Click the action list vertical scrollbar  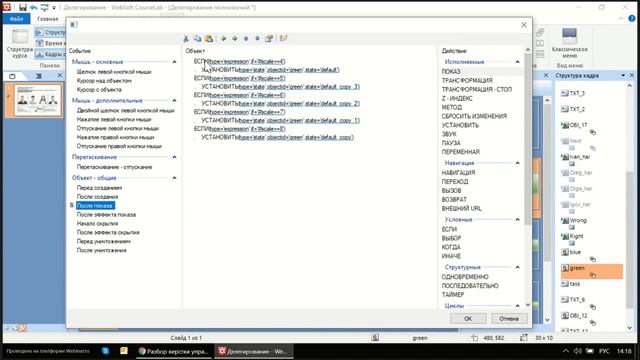tap(528, 139)
